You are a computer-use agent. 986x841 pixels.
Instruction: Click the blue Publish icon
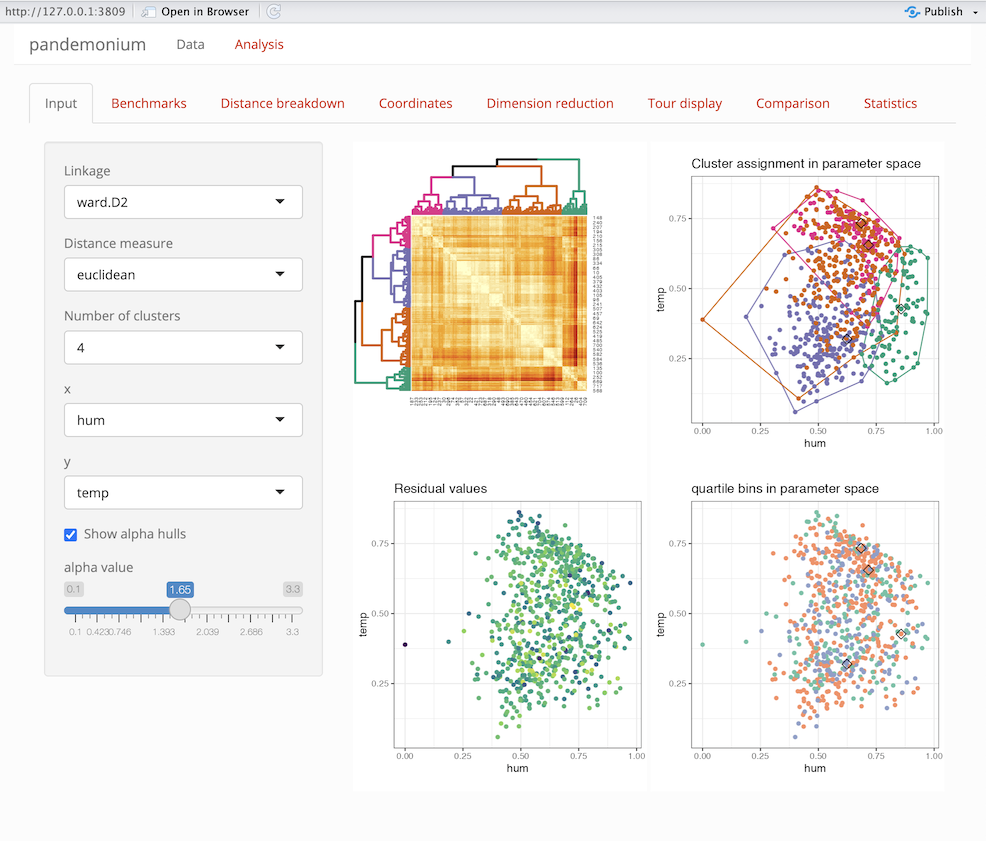click(911, 12)
